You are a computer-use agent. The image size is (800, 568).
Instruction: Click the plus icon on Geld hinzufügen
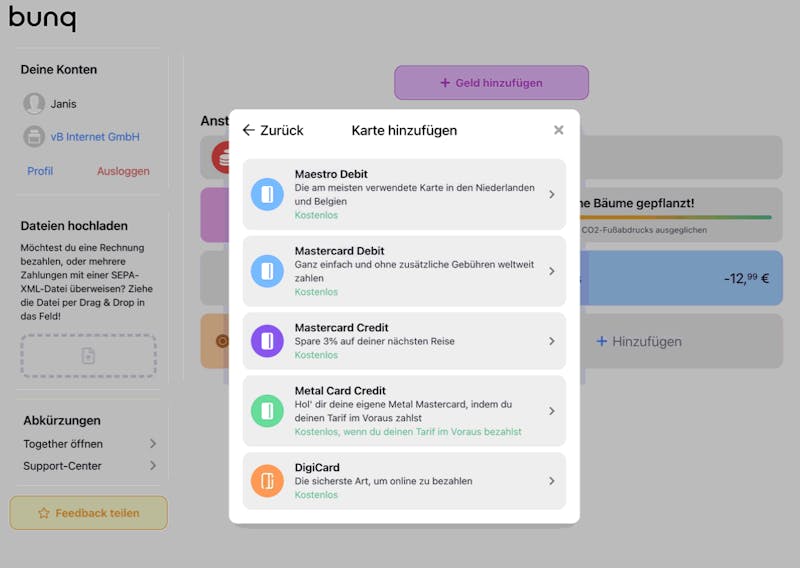click(x=445, y=83)
